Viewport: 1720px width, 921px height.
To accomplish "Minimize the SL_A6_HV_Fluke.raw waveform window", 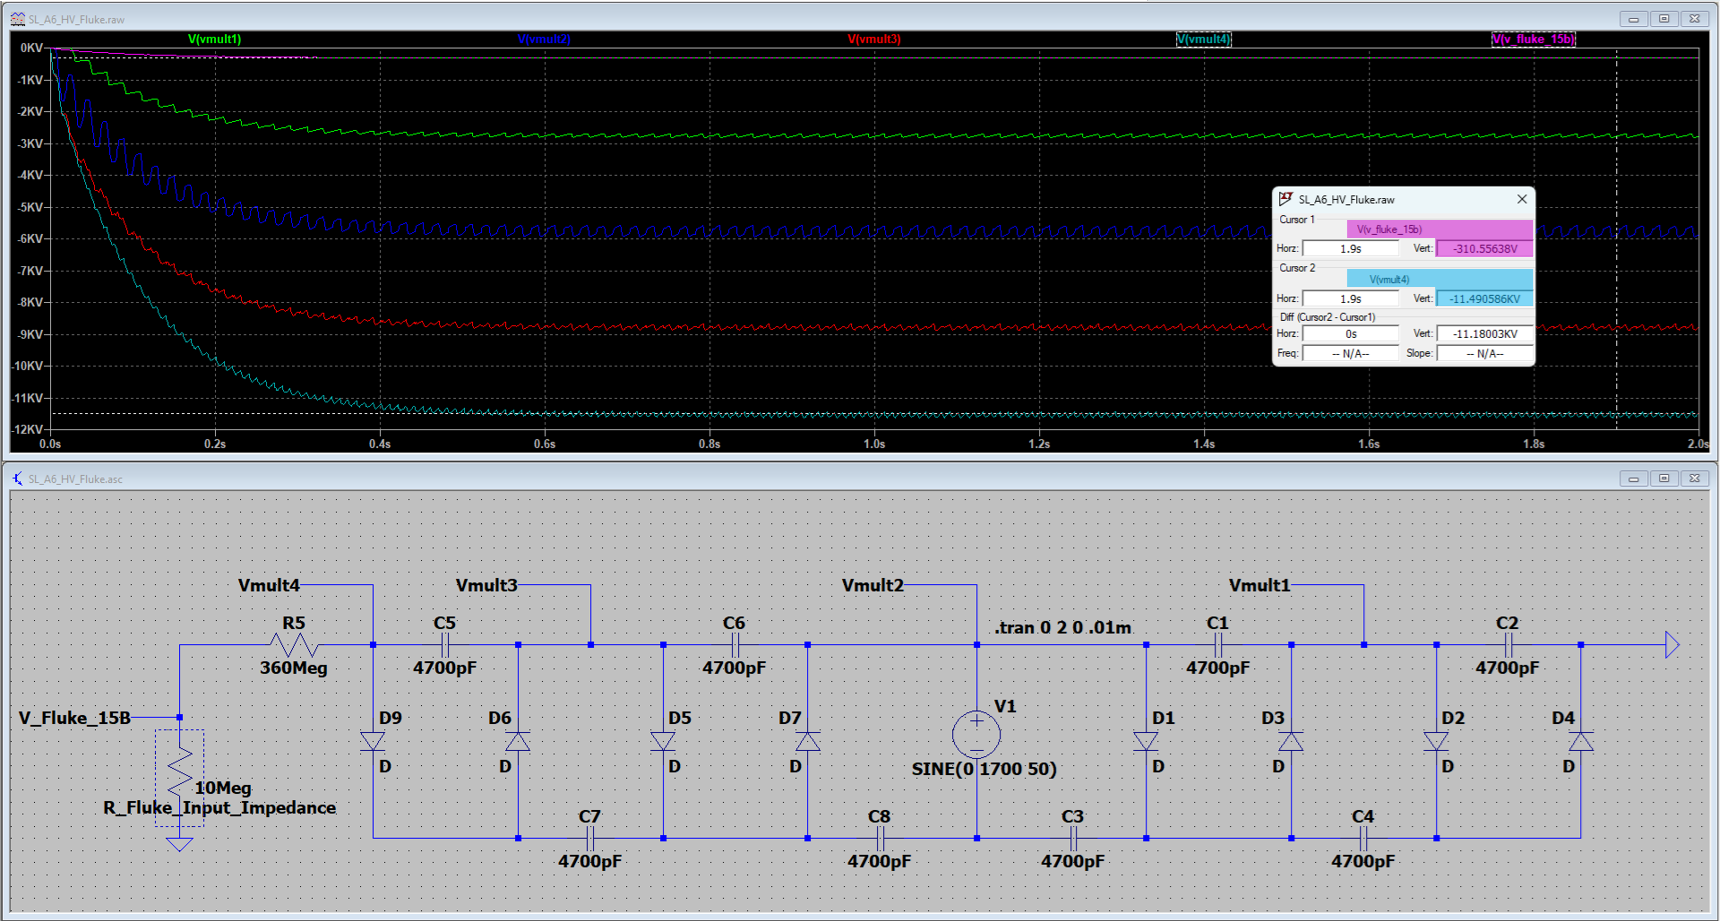I will point(1633,19).
